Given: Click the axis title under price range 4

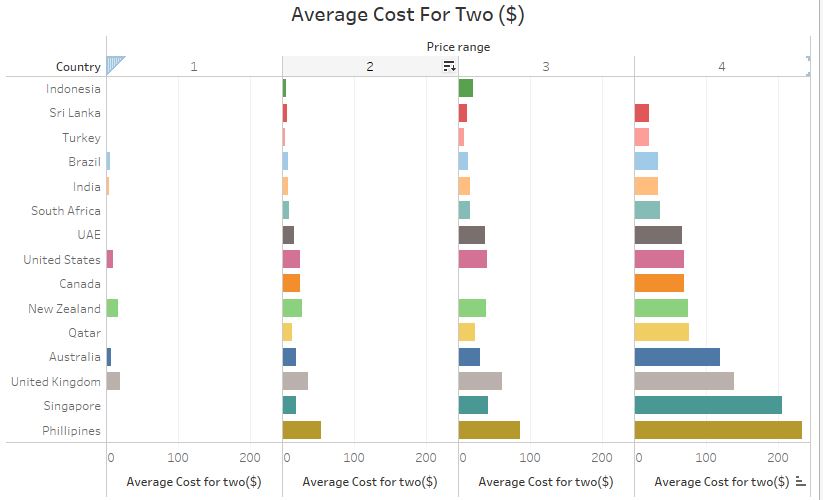Looking at the screenshot, I should [x=722, y=481].
